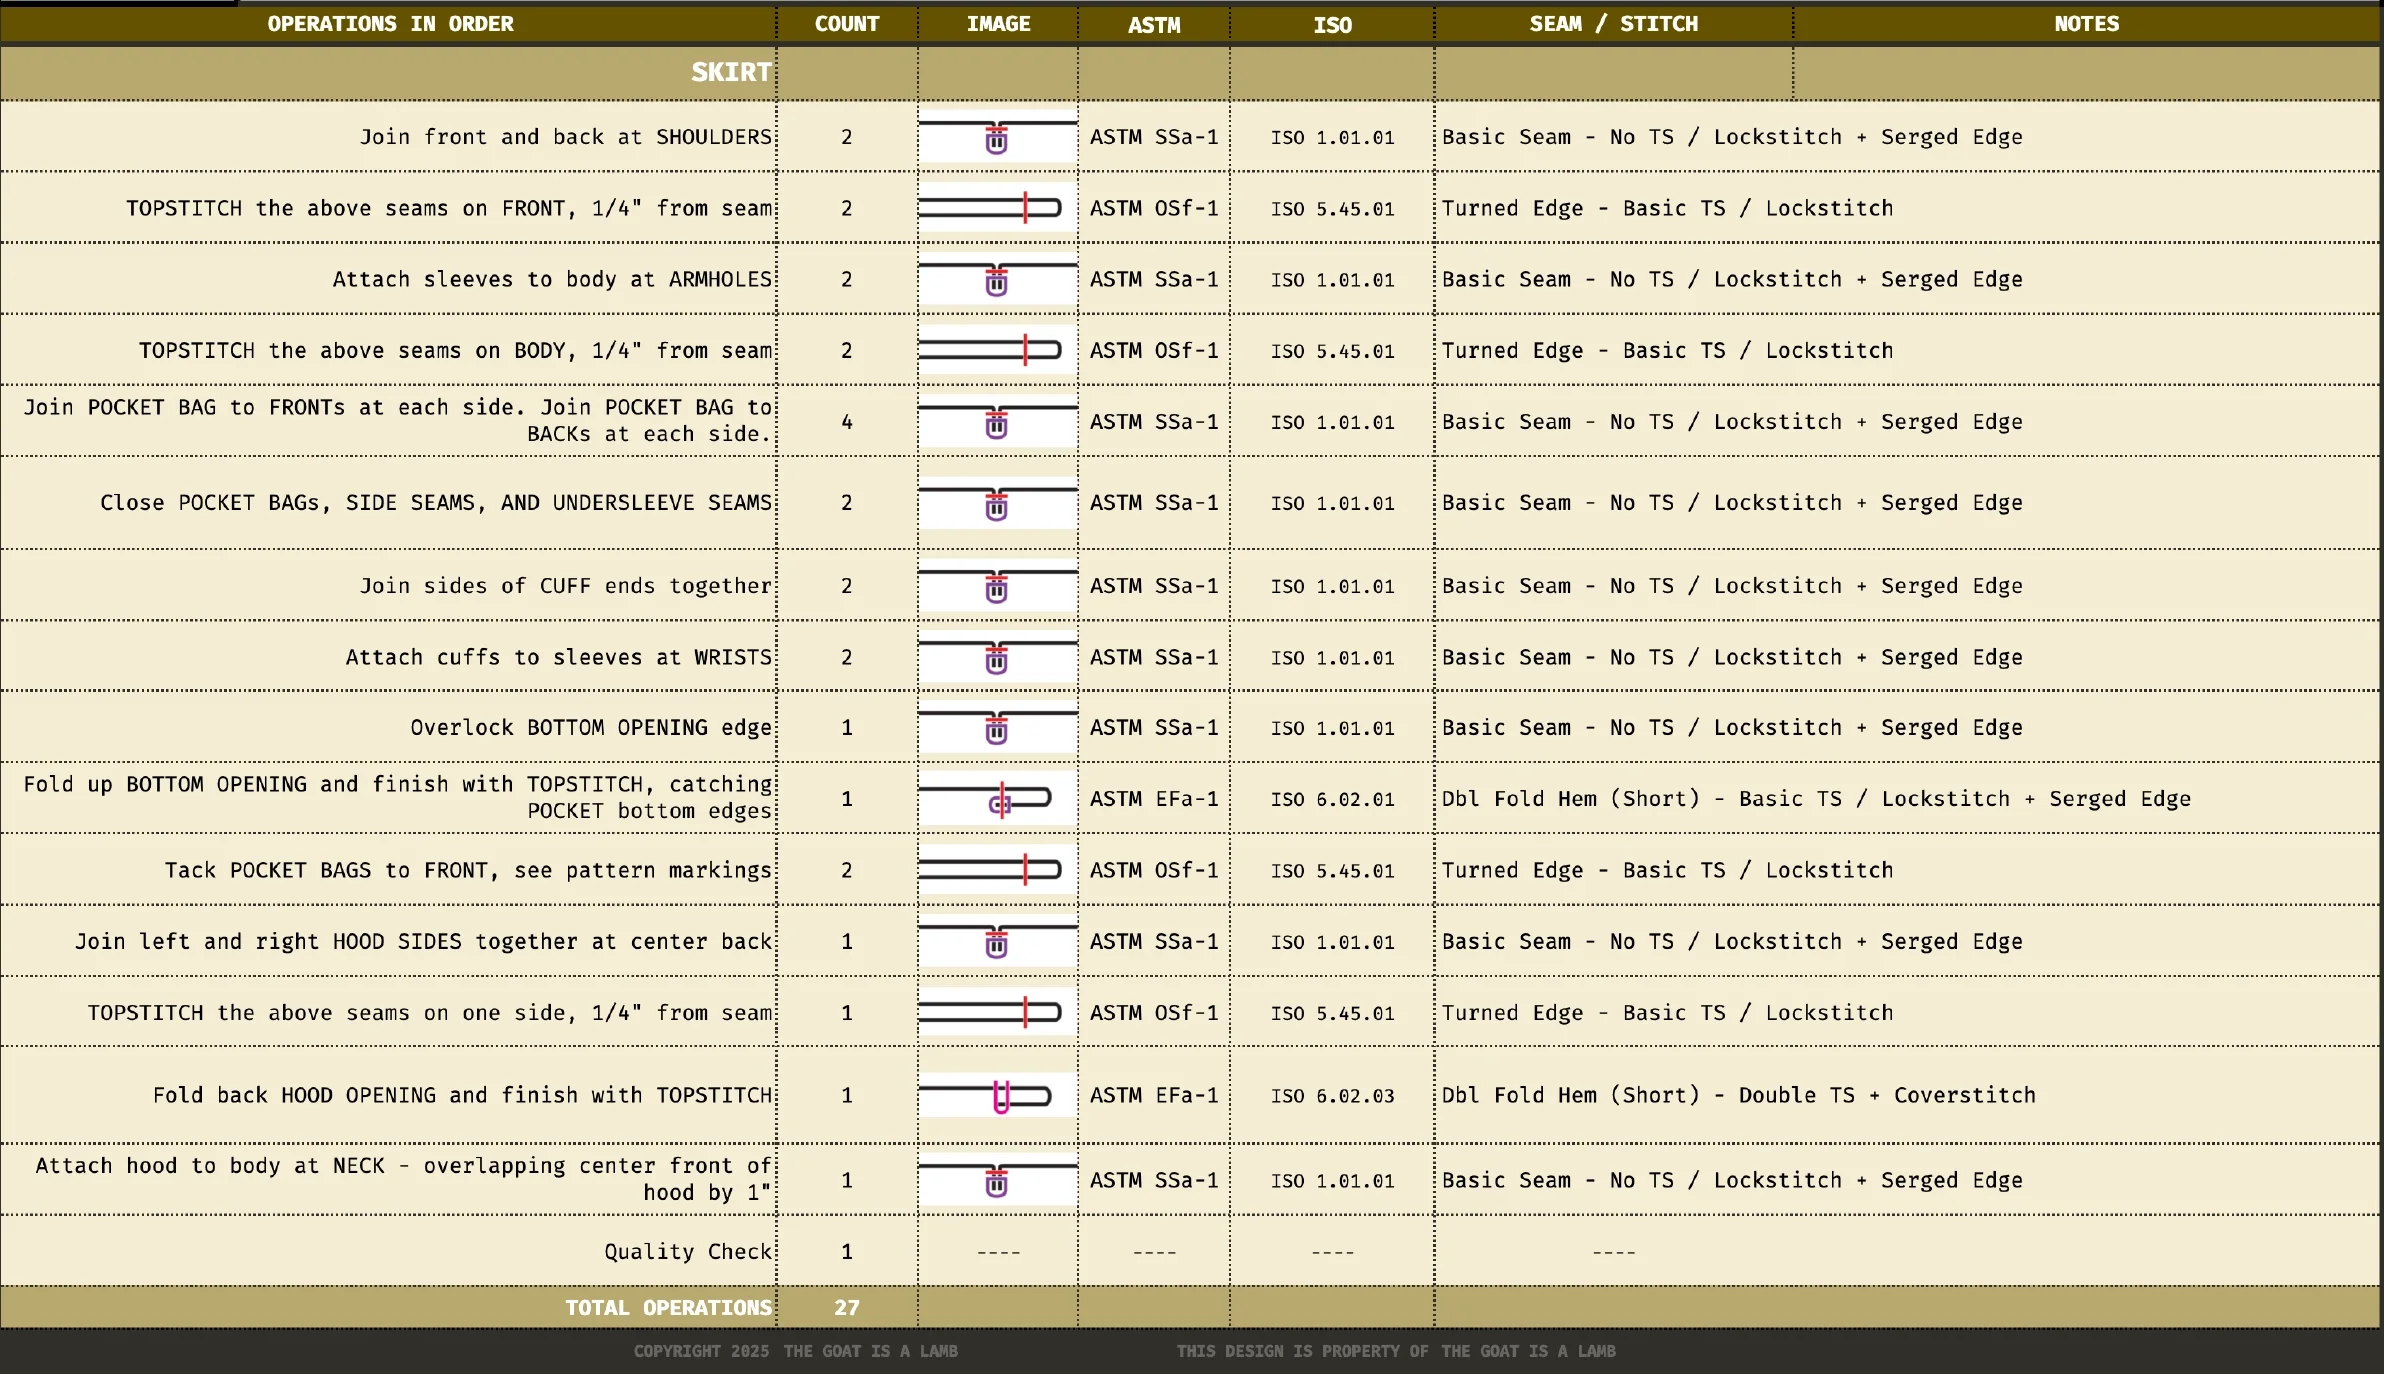Click seam diagram icon for SHOULDERS row

[997, 137]
